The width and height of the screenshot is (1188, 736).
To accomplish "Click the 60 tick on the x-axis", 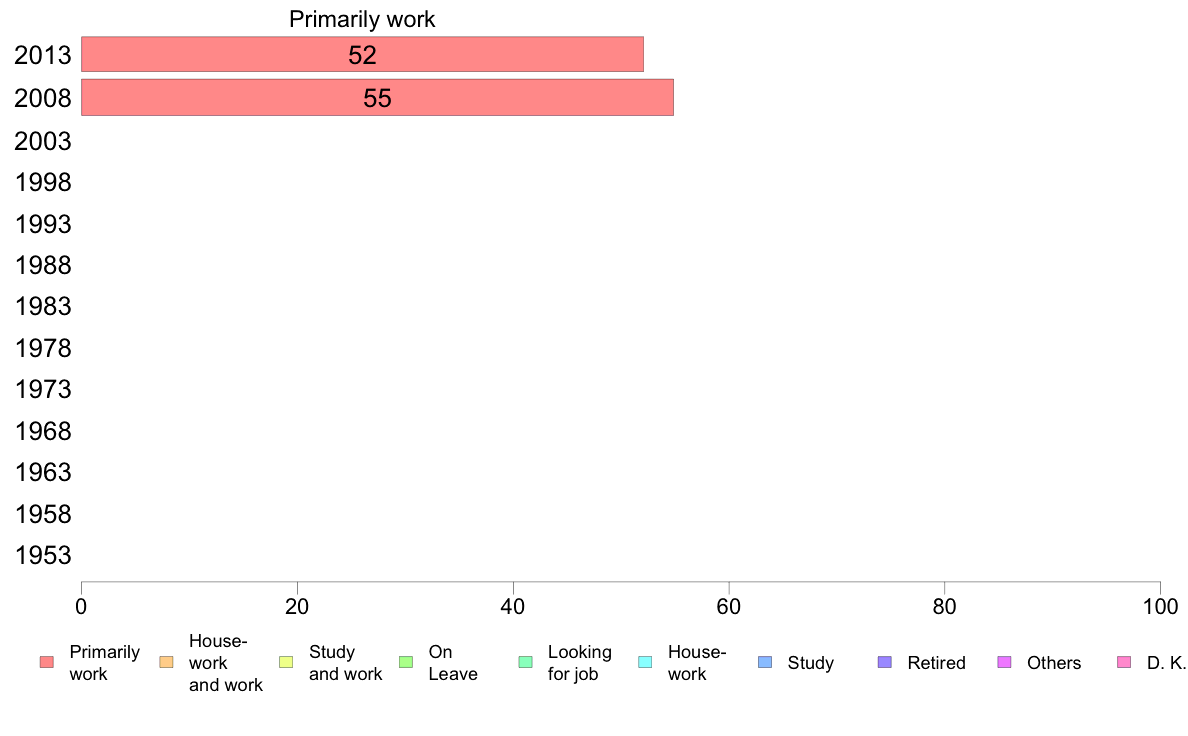I will [729, 606].
